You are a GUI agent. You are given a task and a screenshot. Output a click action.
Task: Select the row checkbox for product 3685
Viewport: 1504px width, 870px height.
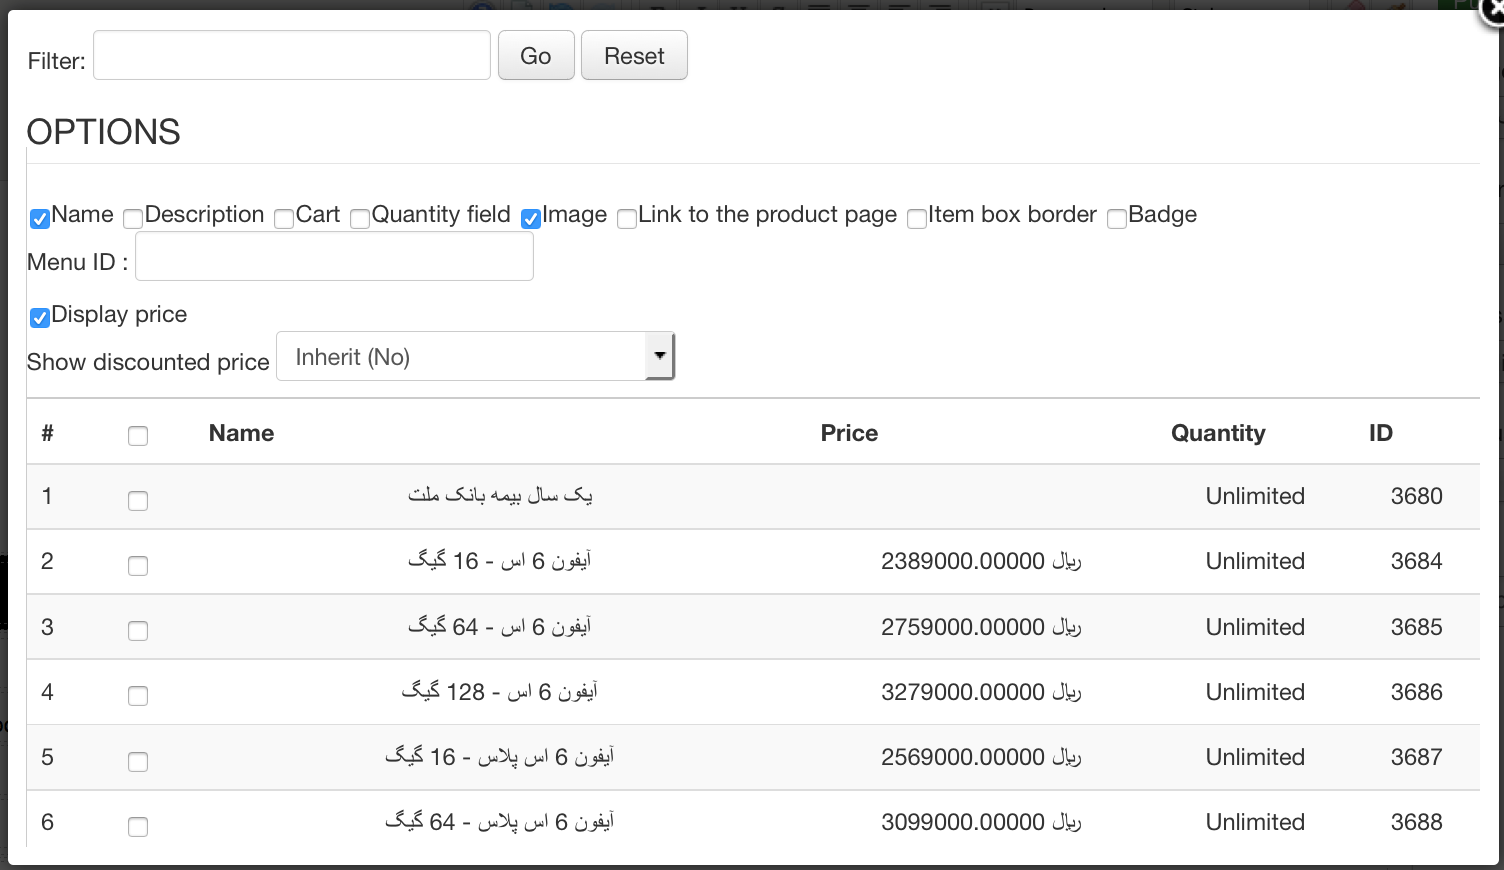138,631
